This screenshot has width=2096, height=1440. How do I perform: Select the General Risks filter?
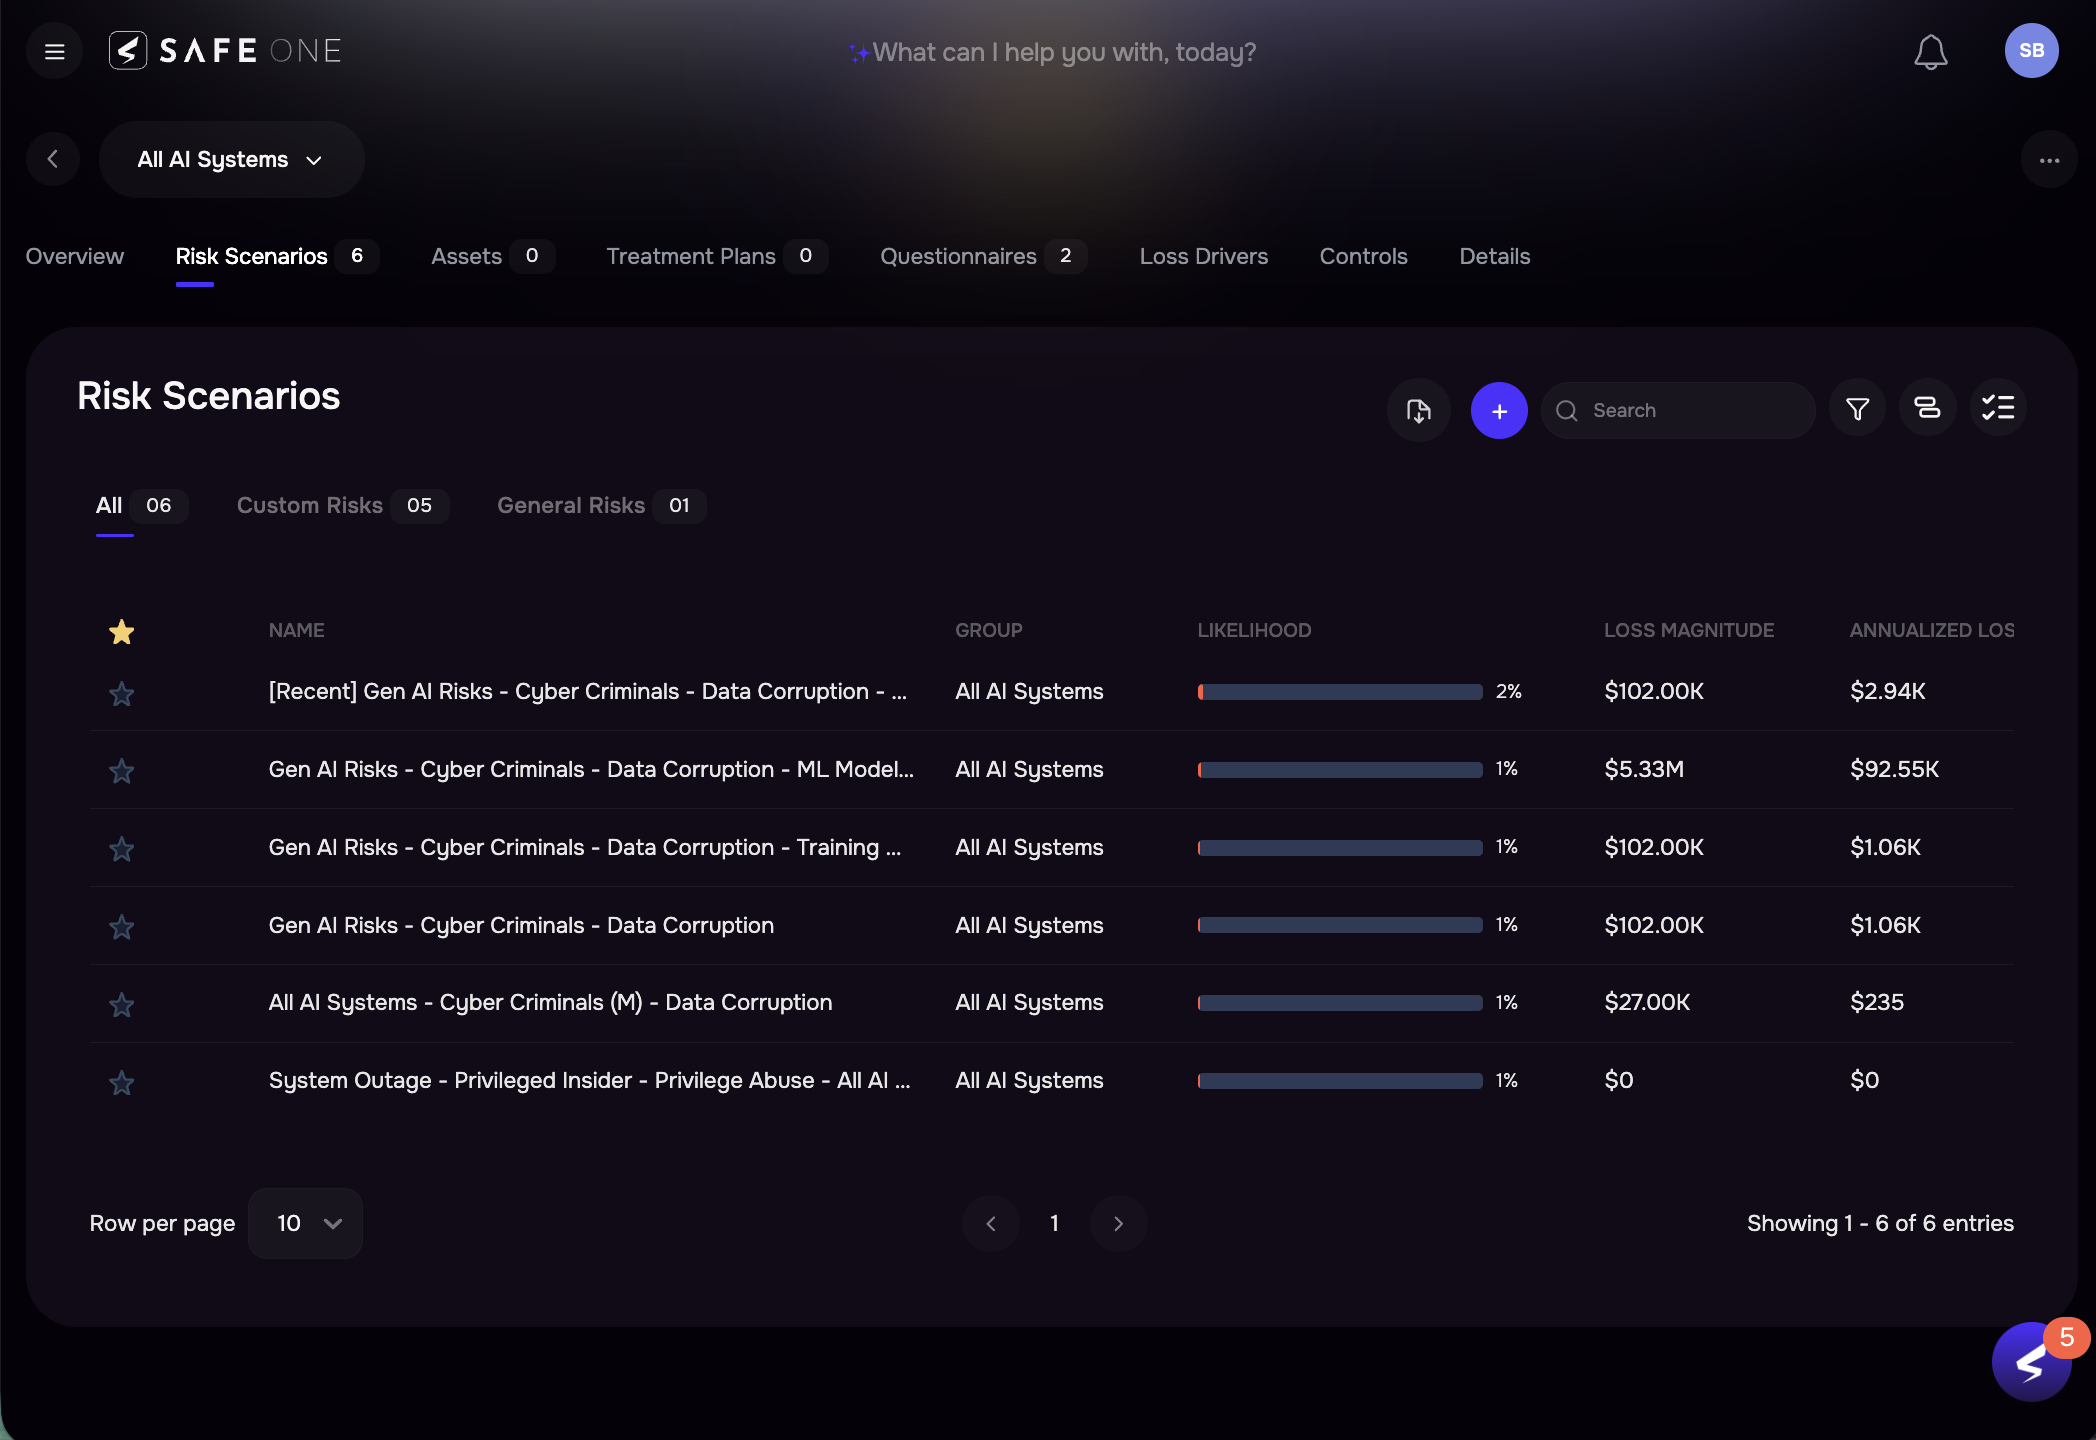tap(571, 505)
